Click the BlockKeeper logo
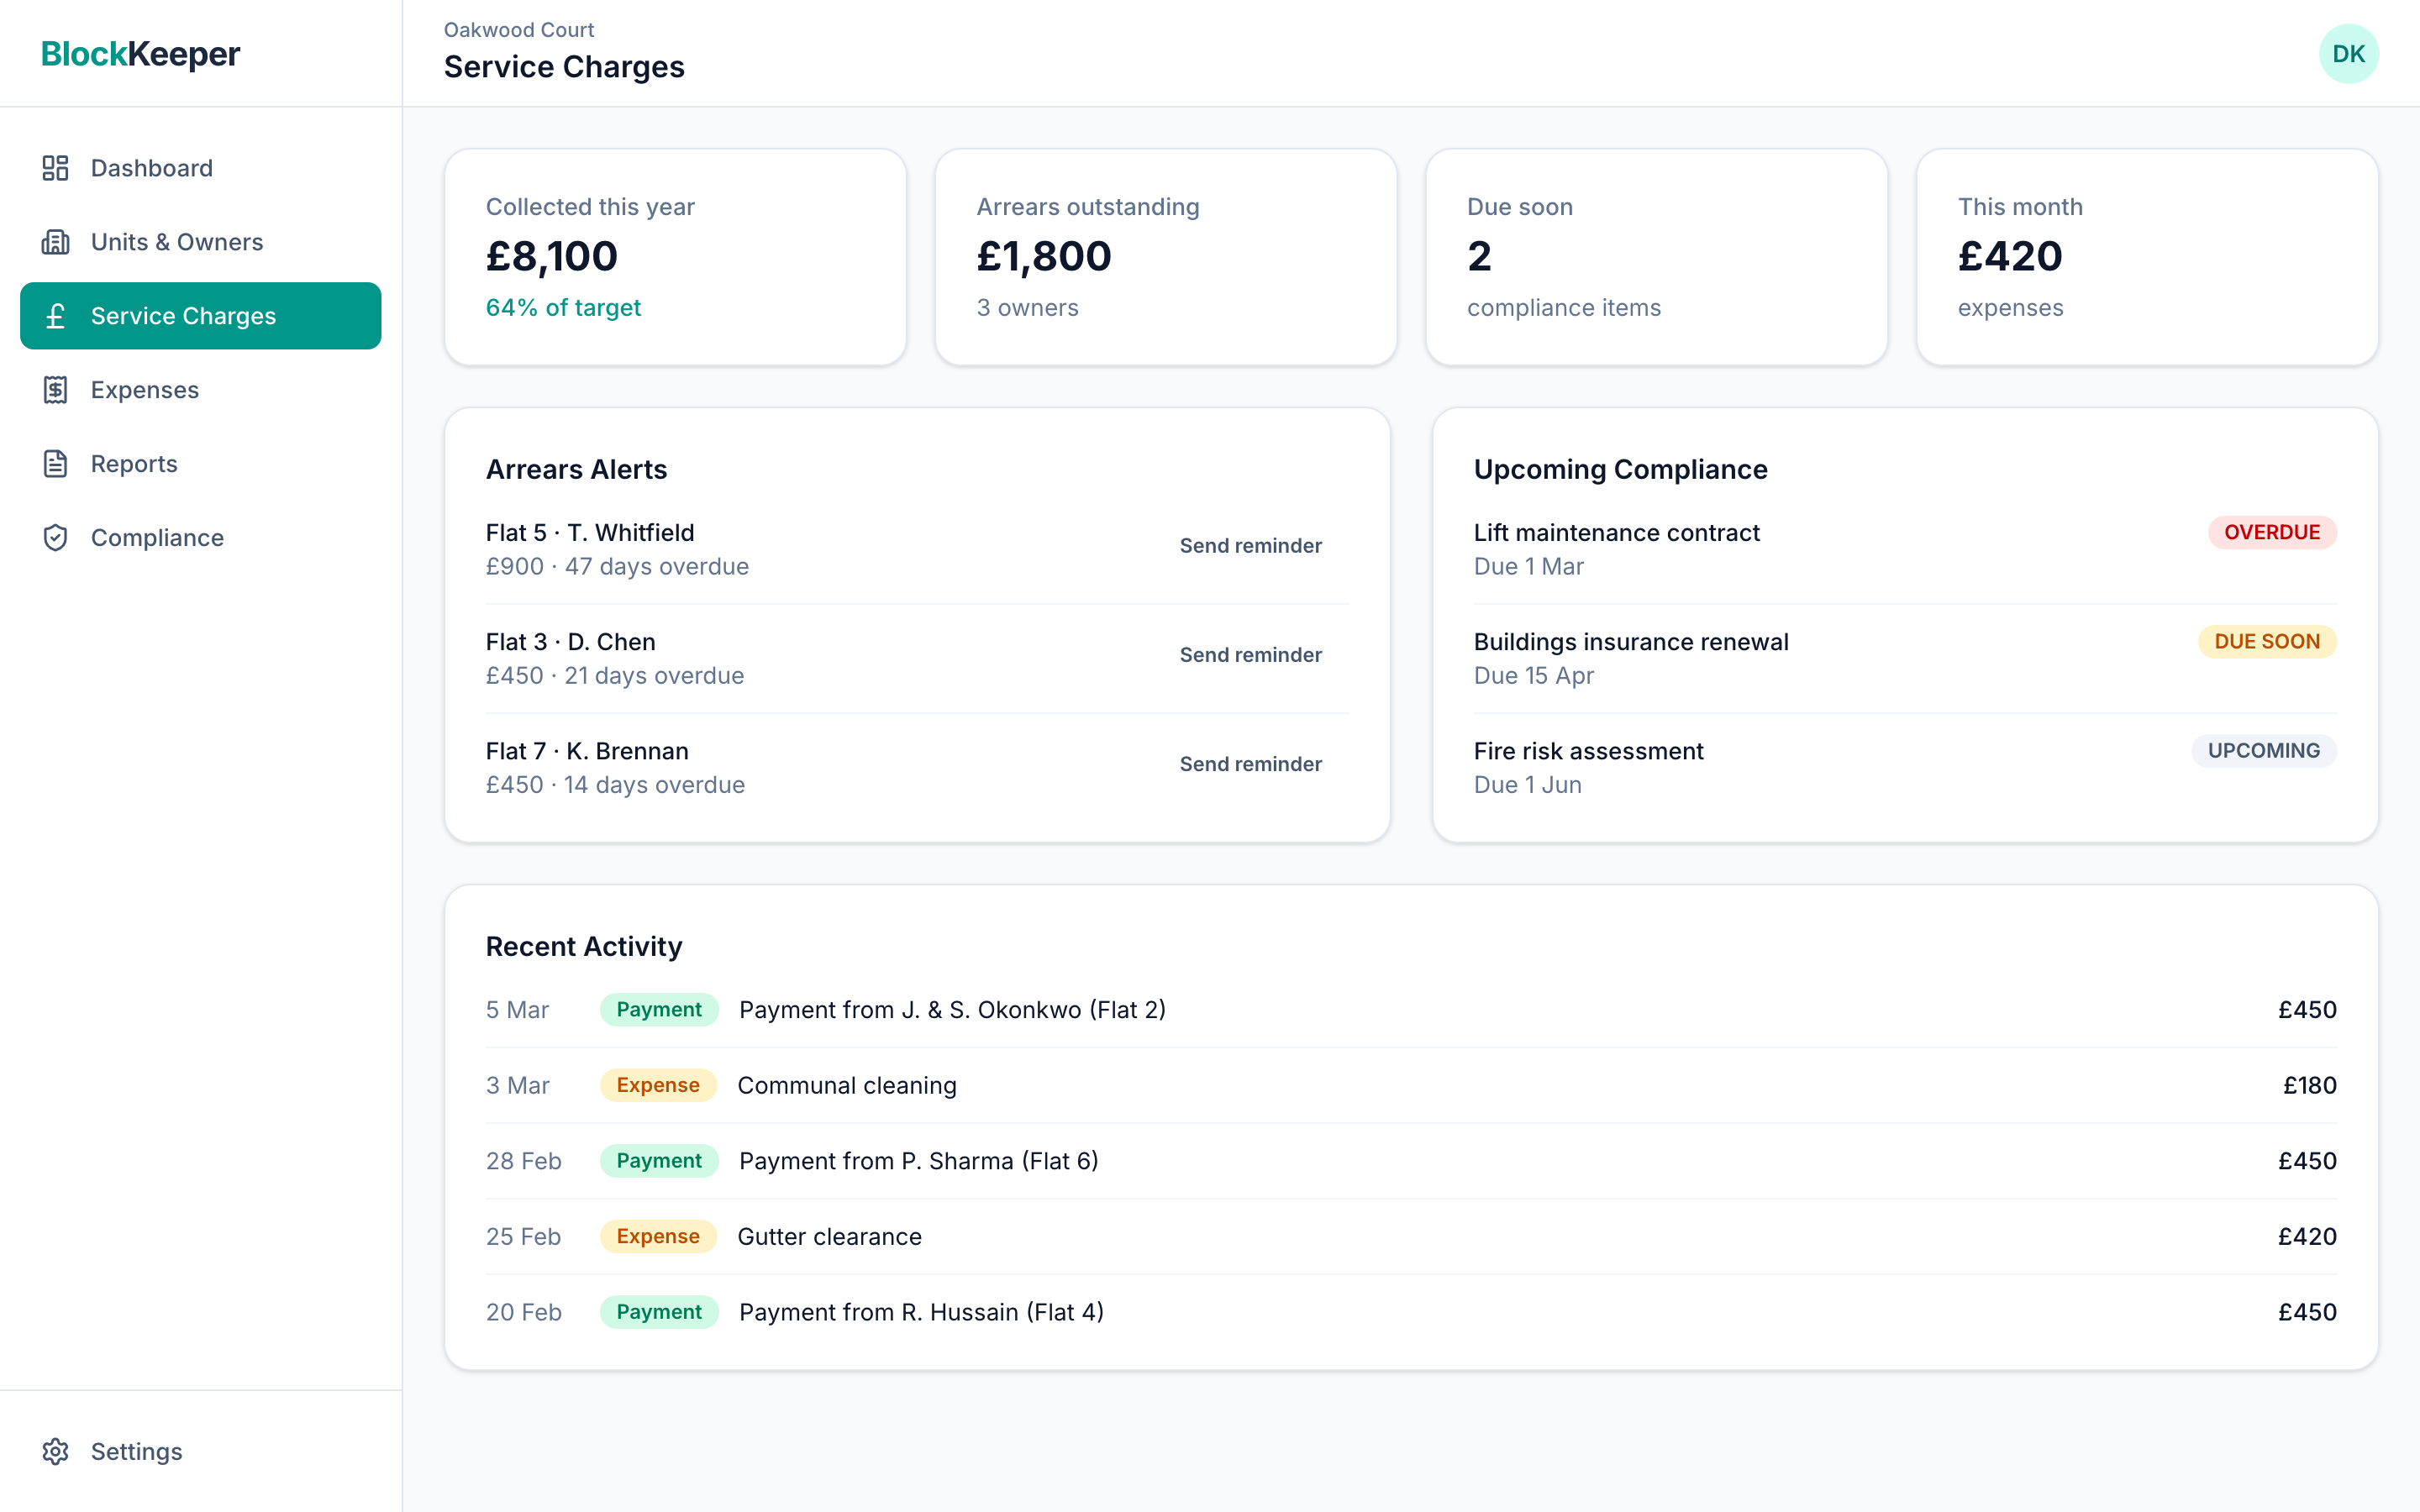 141,54
